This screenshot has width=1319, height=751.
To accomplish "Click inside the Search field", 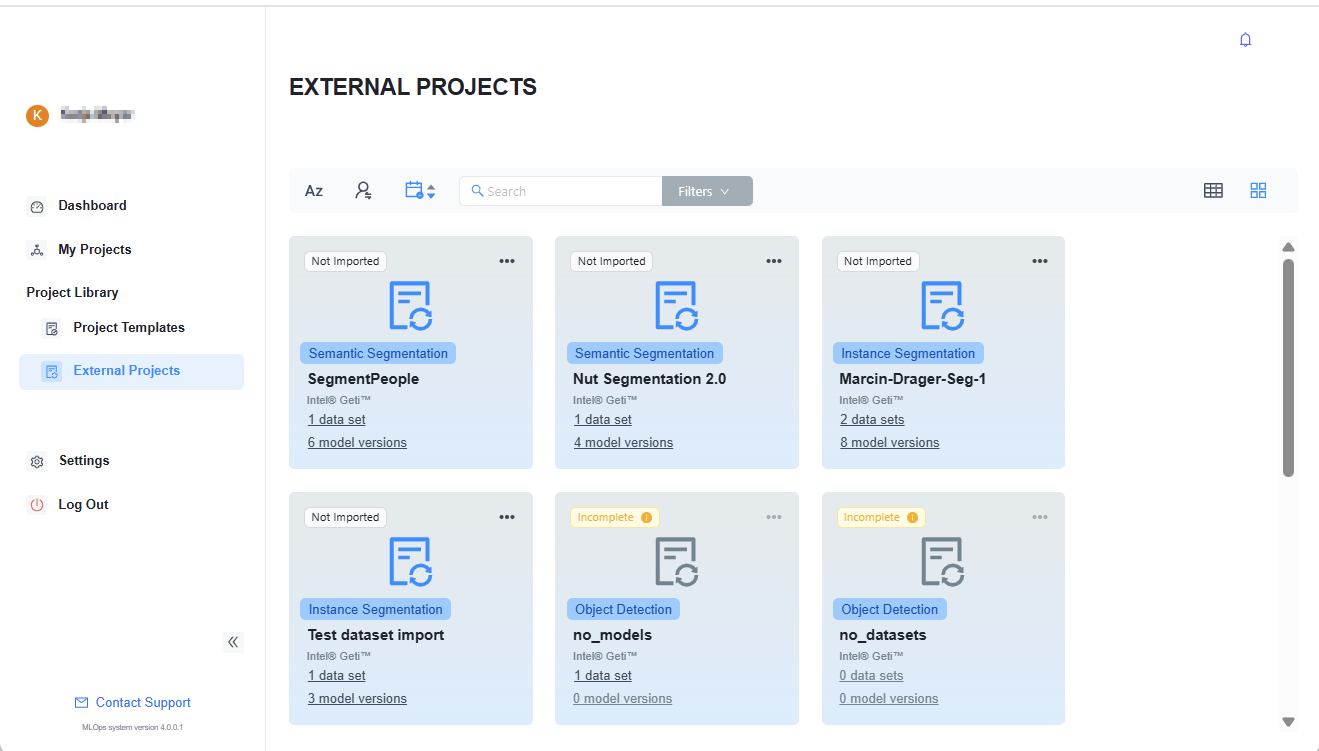I will pyautogui.click(x=560, y=190).
